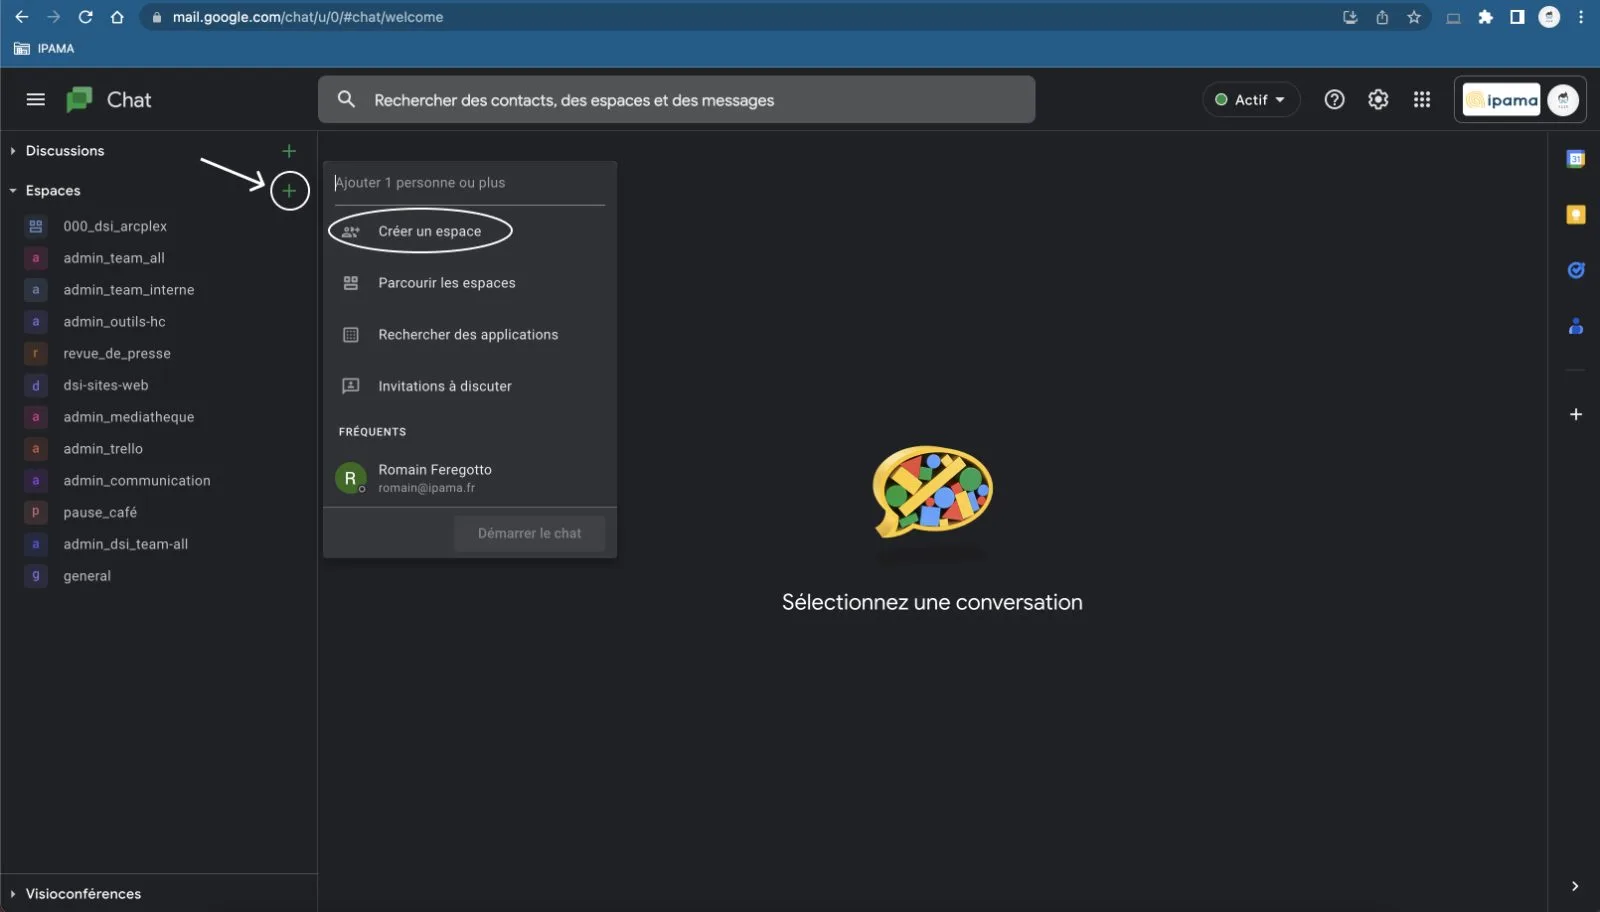
Task: Choose Parcourir les espaces
Action: 446,283
